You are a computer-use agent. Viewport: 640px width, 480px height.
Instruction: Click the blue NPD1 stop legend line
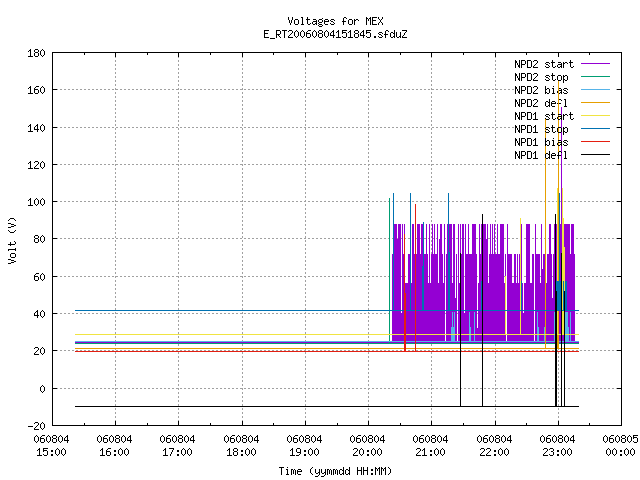(596, 129)
